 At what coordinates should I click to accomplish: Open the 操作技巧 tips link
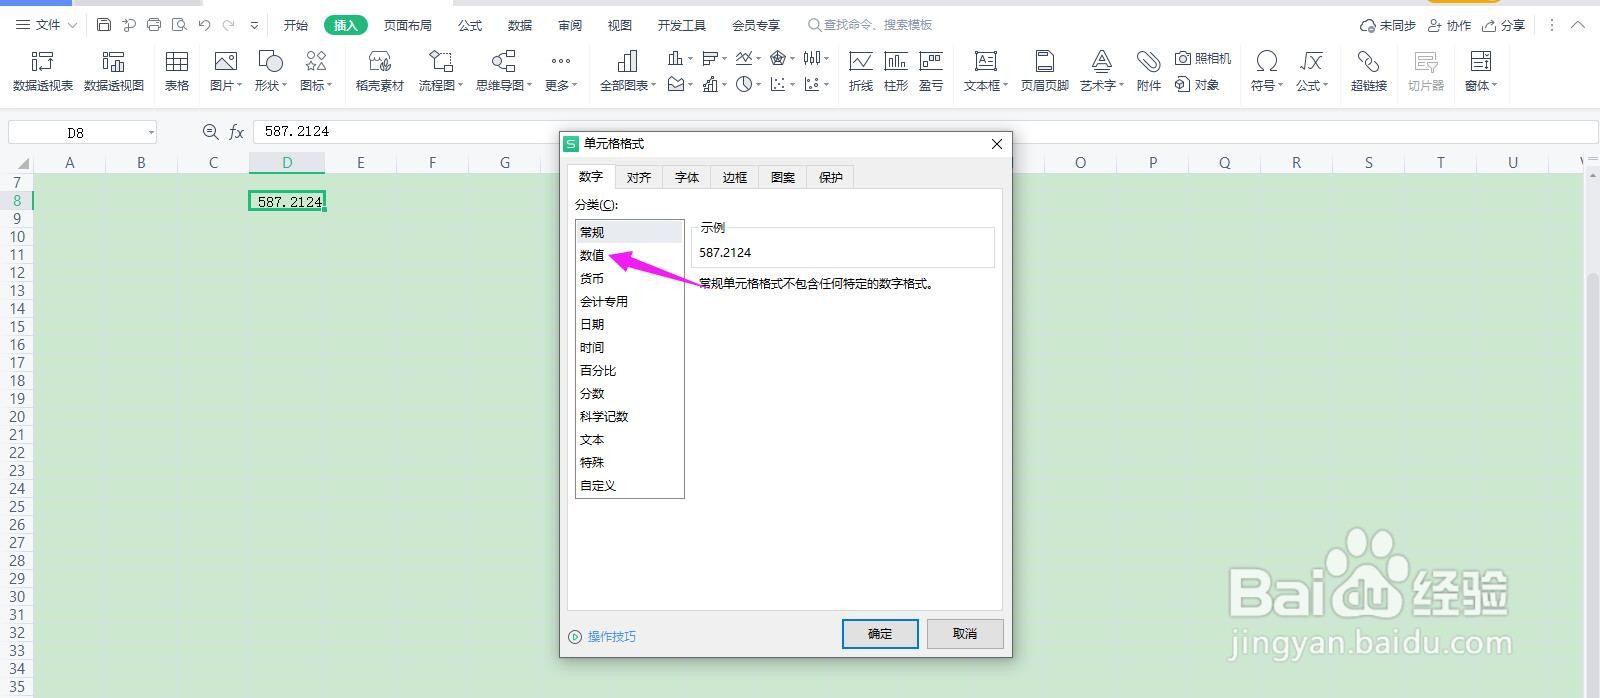pyautogui.click(x=602, y=636)
